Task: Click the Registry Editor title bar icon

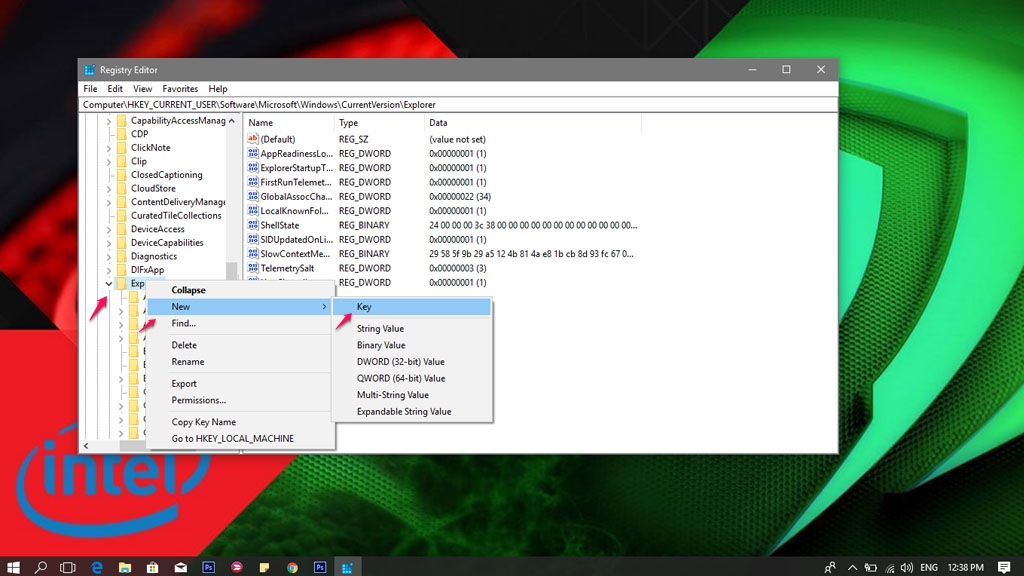Action: 89,70
